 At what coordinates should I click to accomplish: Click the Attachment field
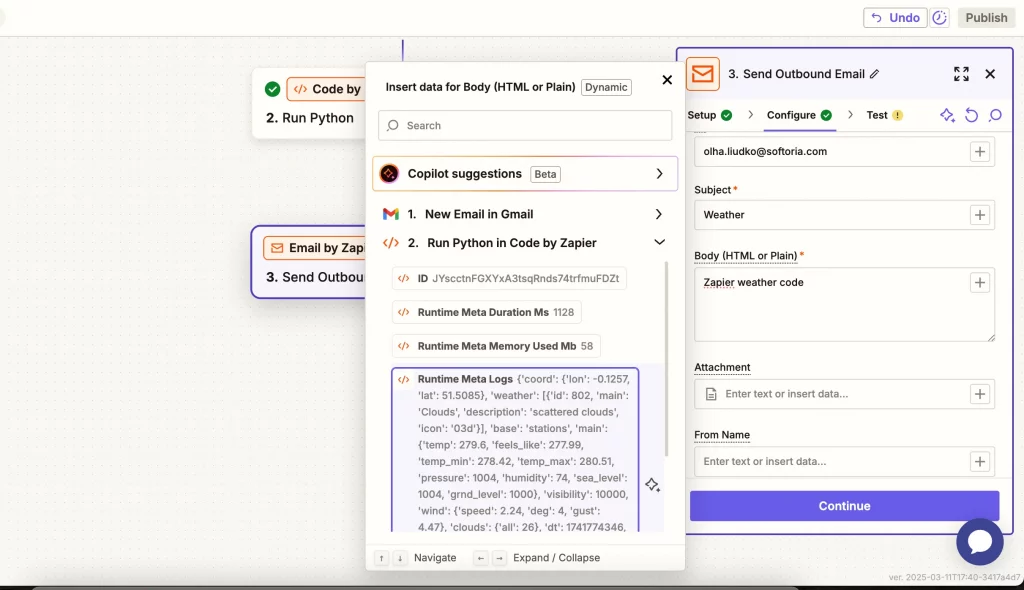point(844,394)
